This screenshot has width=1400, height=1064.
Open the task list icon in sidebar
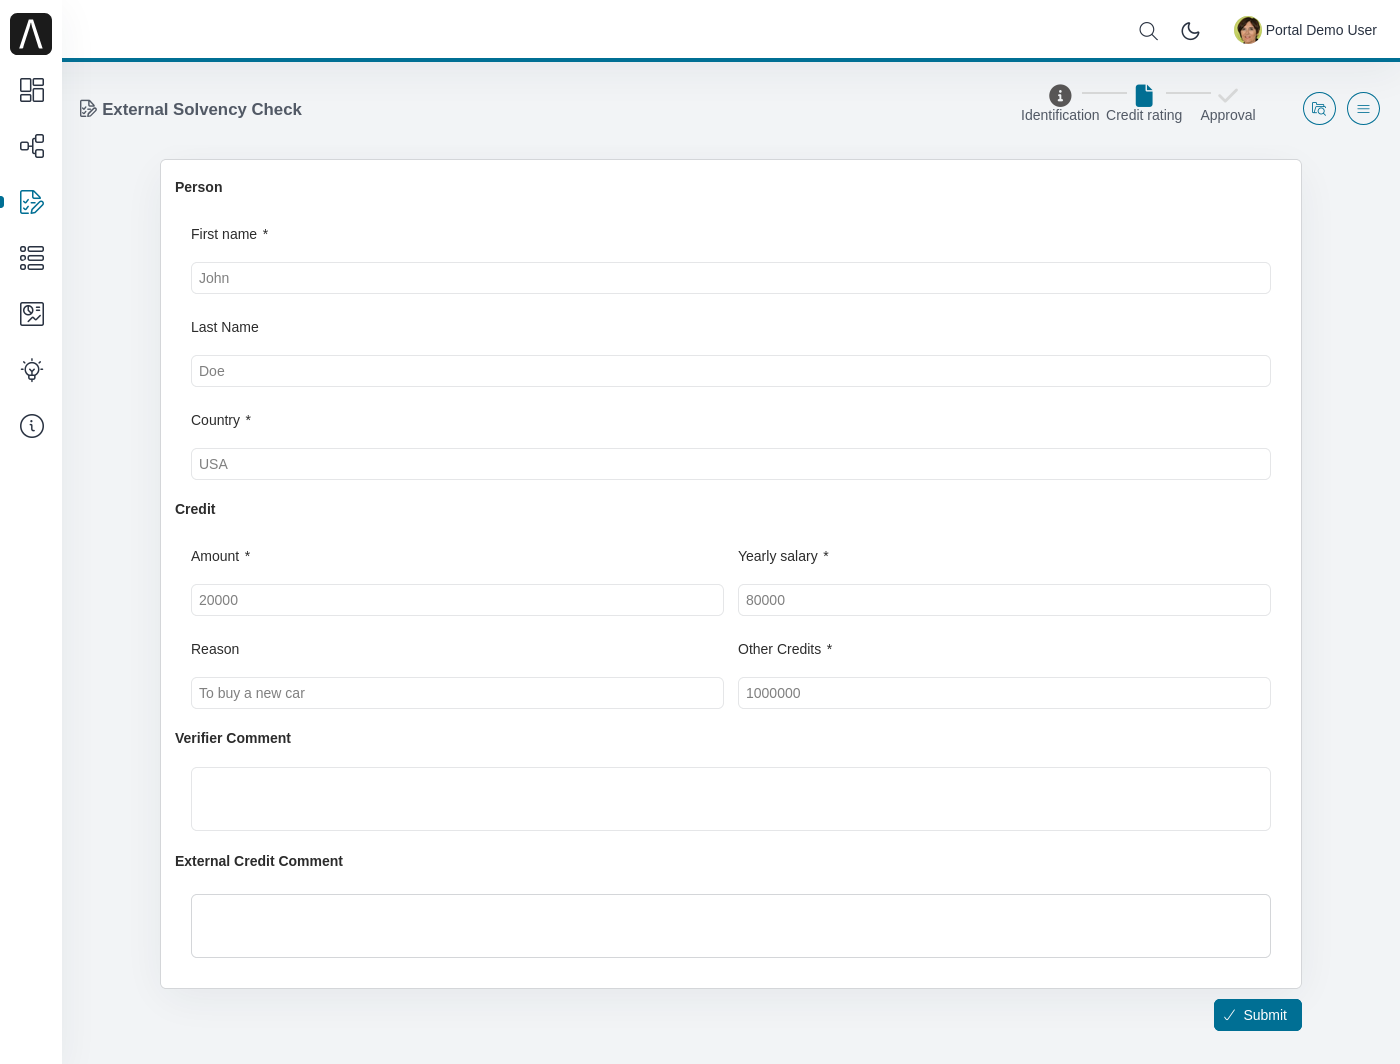point(31,258)
